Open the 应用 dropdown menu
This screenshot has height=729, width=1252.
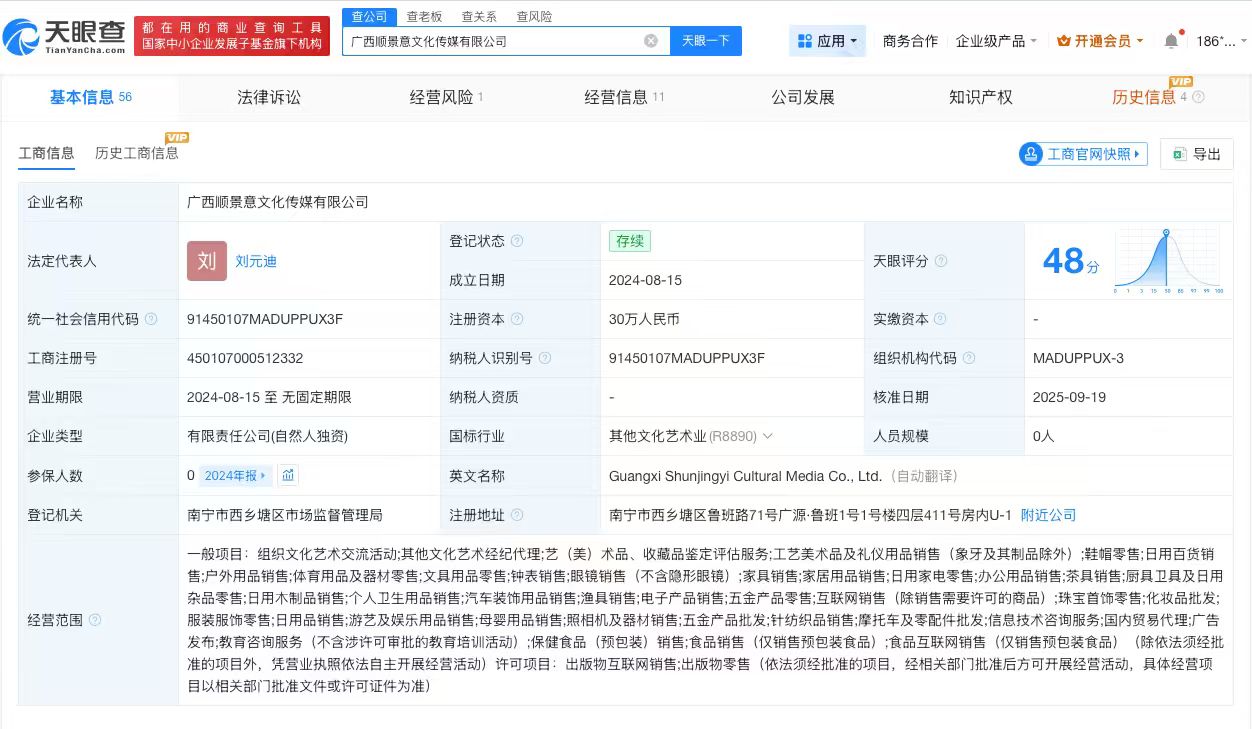(827, 41)
